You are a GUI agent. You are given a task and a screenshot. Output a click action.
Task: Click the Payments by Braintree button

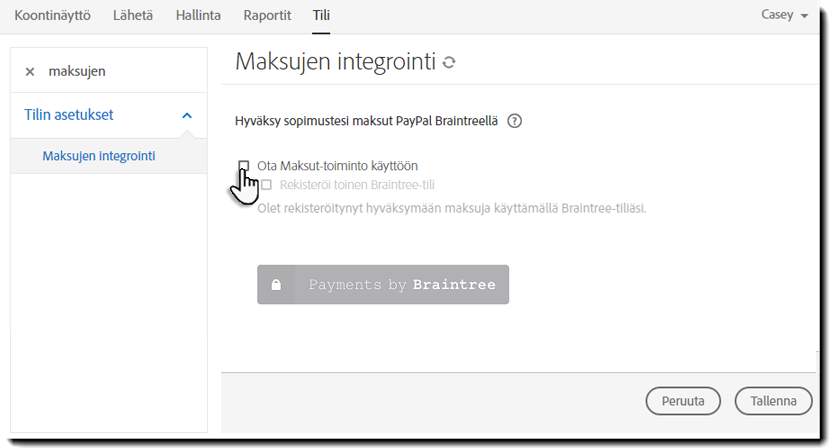[383, 285]
